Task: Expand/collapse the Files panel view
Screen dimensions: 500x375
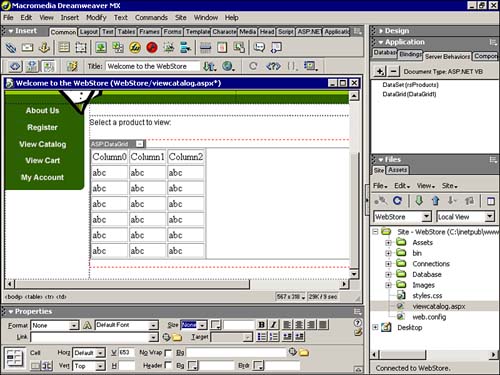Action: 490,201
